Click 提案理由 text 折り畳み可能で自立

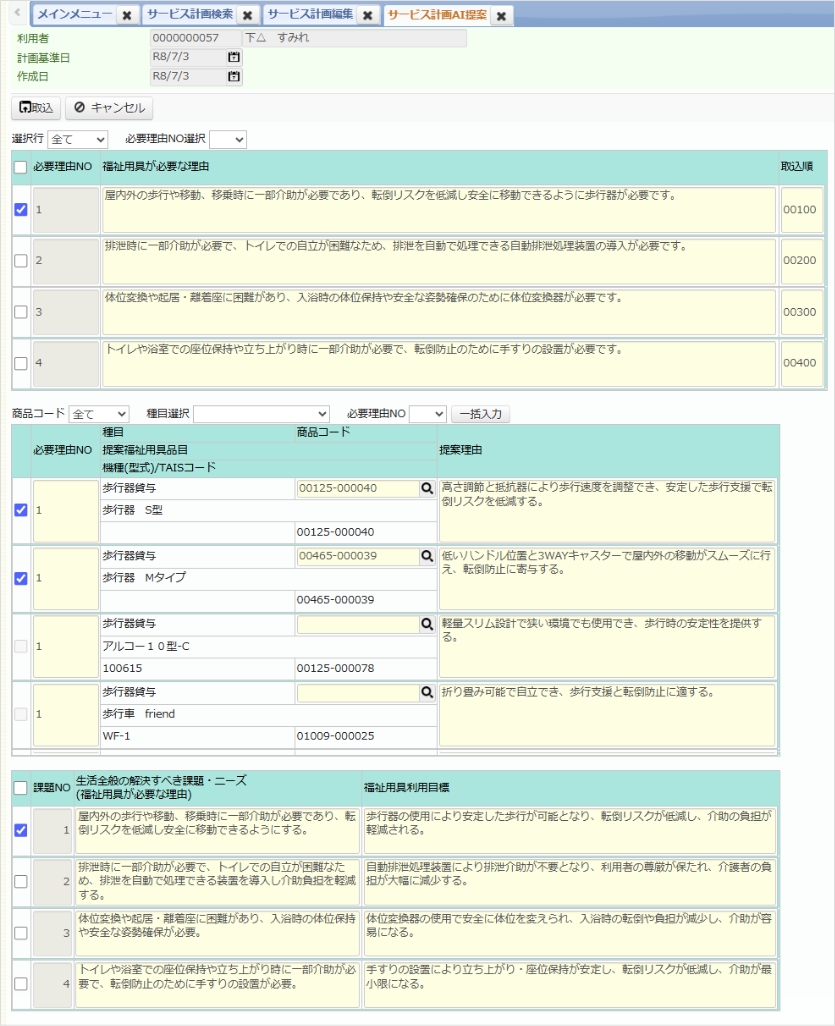coord(607,715)
